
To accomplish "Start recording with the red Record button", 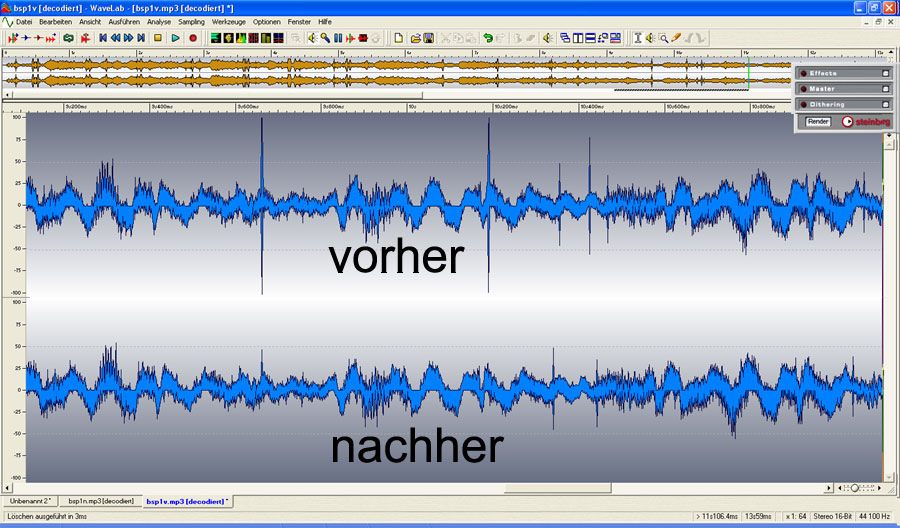I will click(193, 38).
